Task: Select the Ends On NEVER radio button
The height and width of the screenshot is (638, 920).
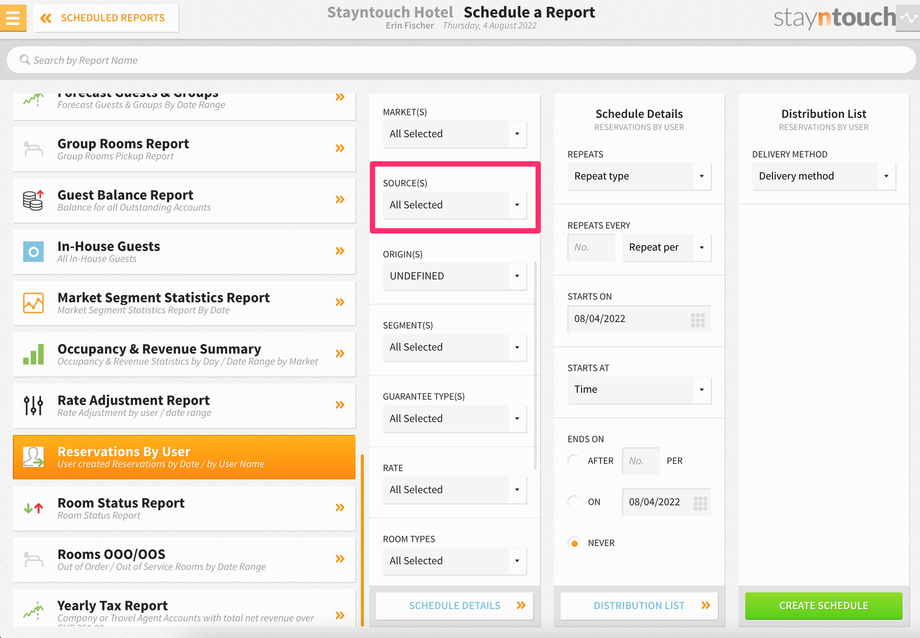Action: (574, 543)
